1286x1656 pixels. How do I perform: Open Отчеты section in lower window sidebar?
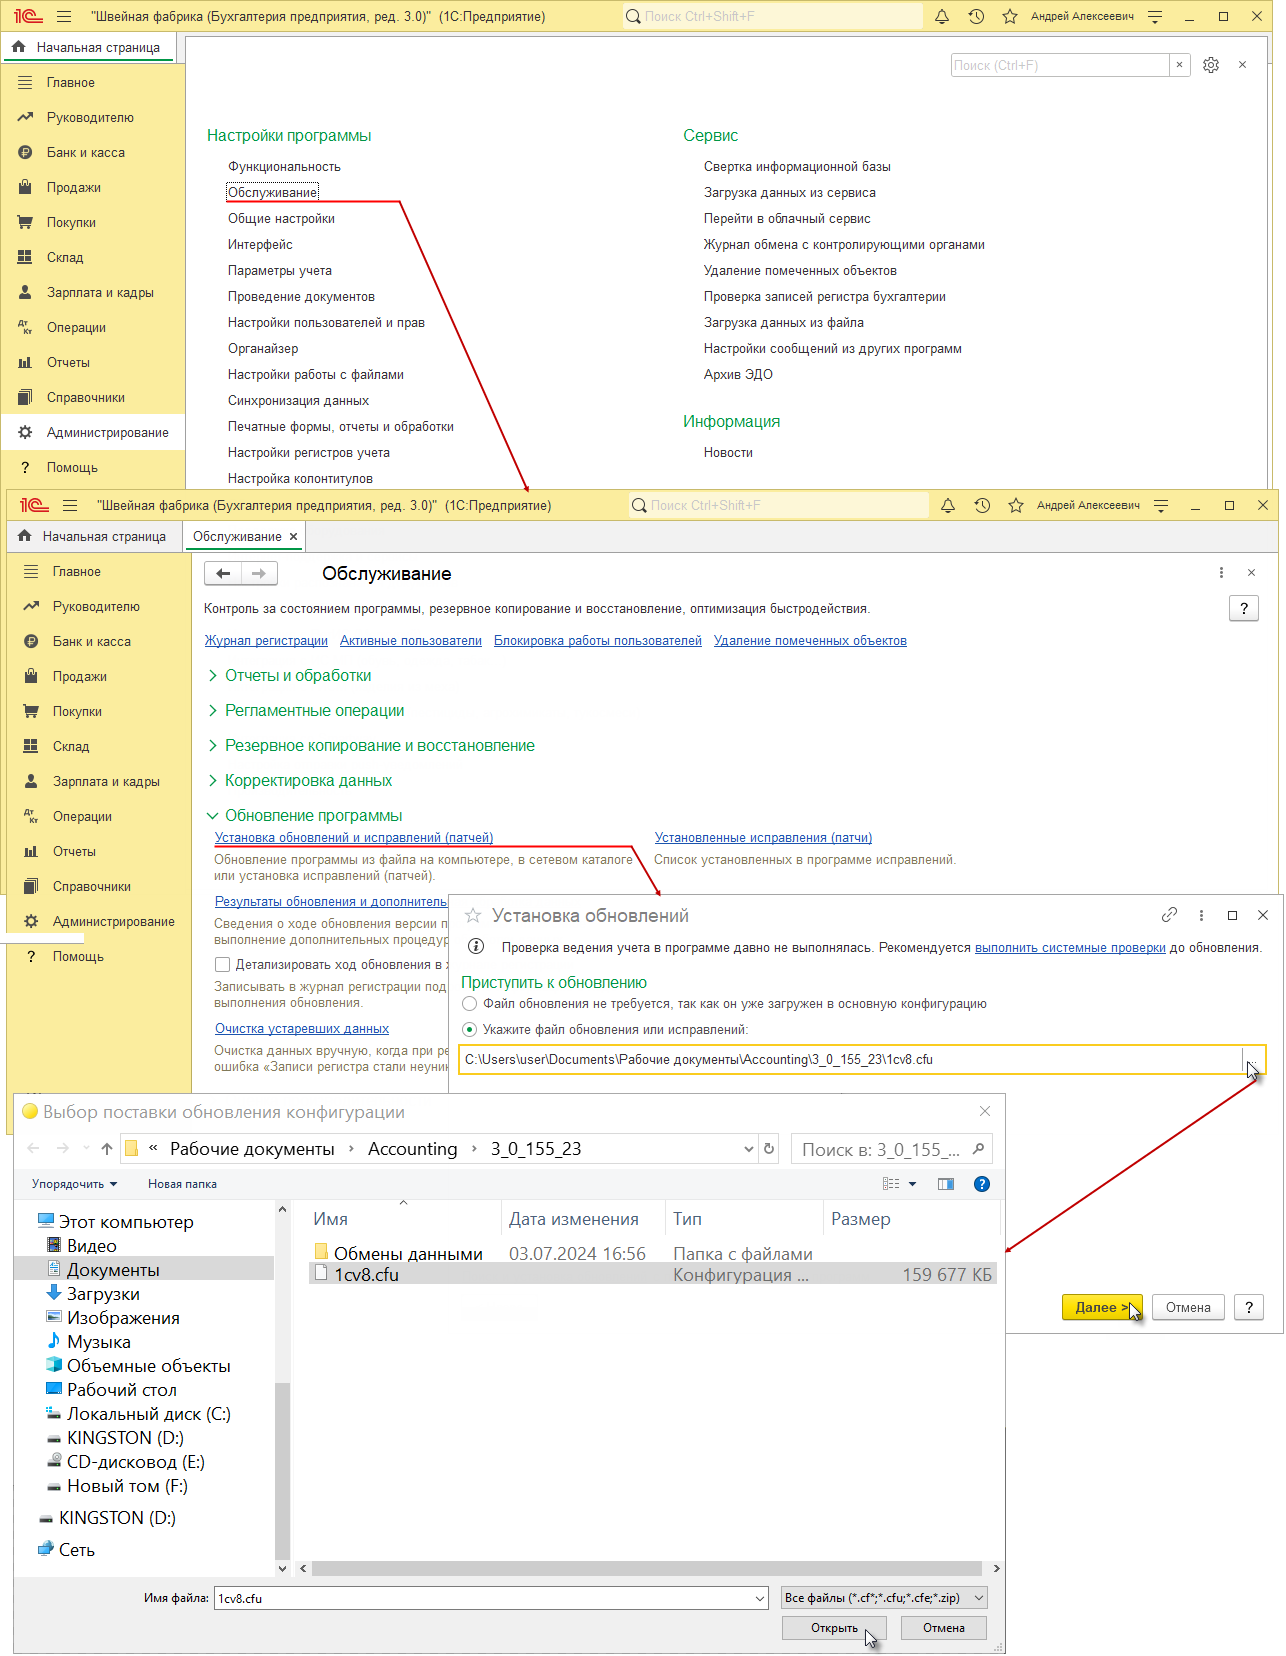pos(74,851)
